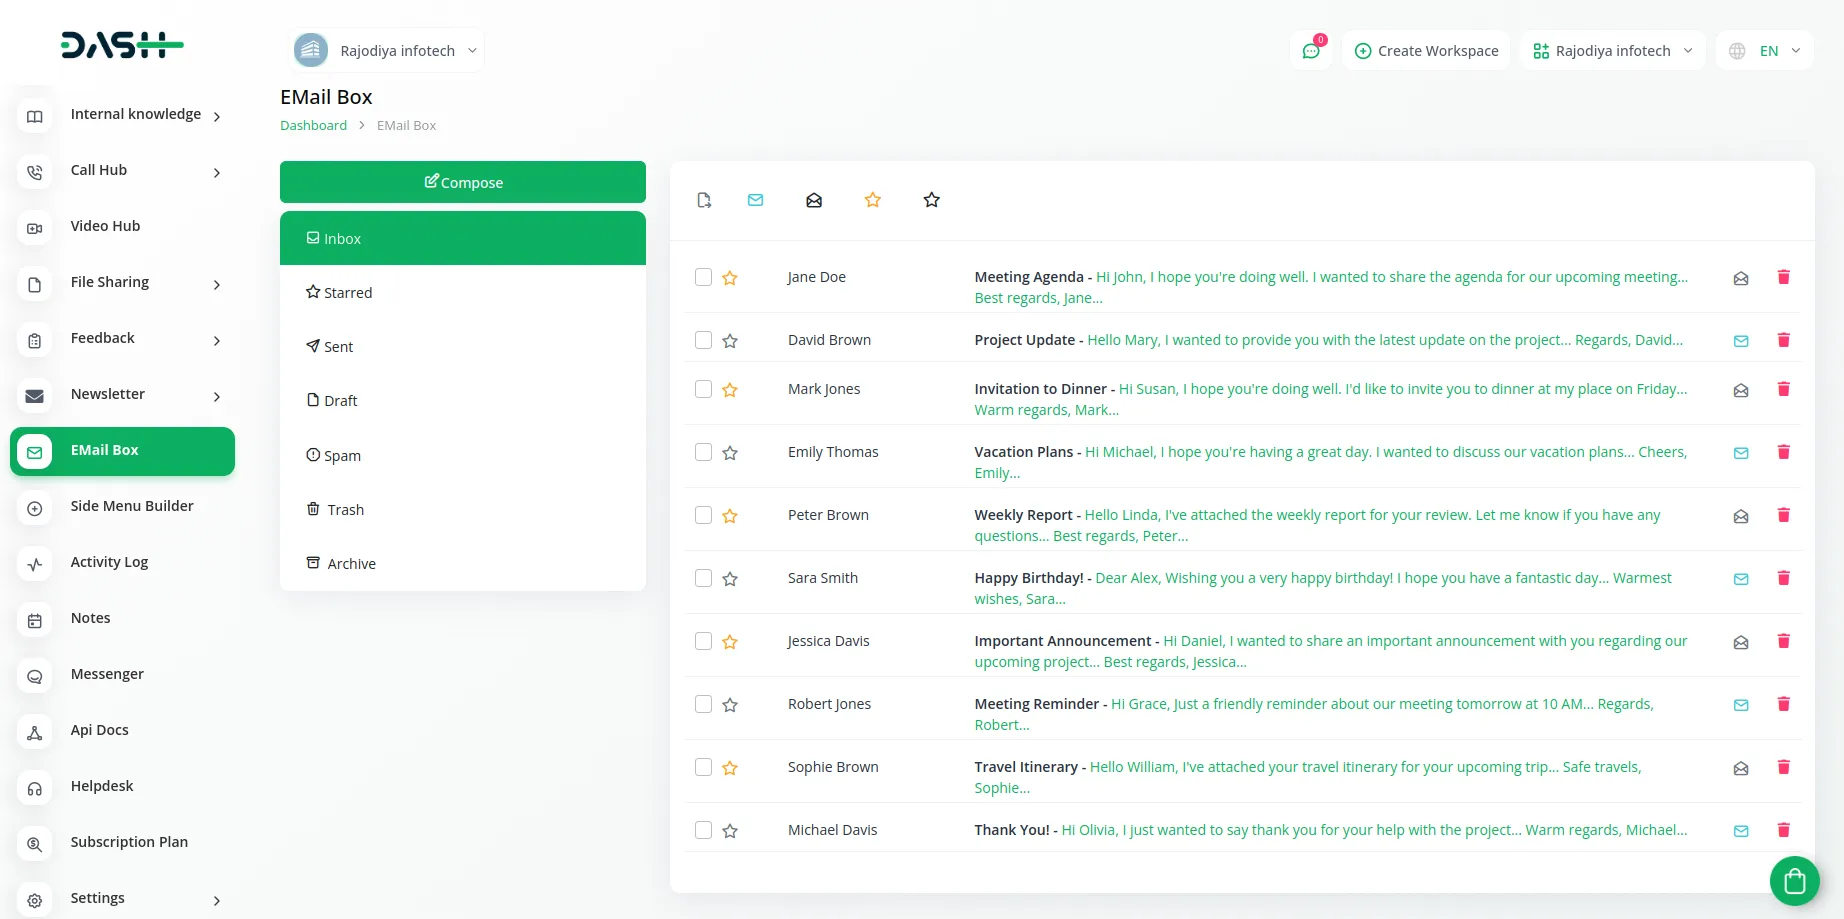Tick the Michael Davis email checkbox
Image resolution: width=1844 pixels, height=919 pixels.
pos(704,830)
